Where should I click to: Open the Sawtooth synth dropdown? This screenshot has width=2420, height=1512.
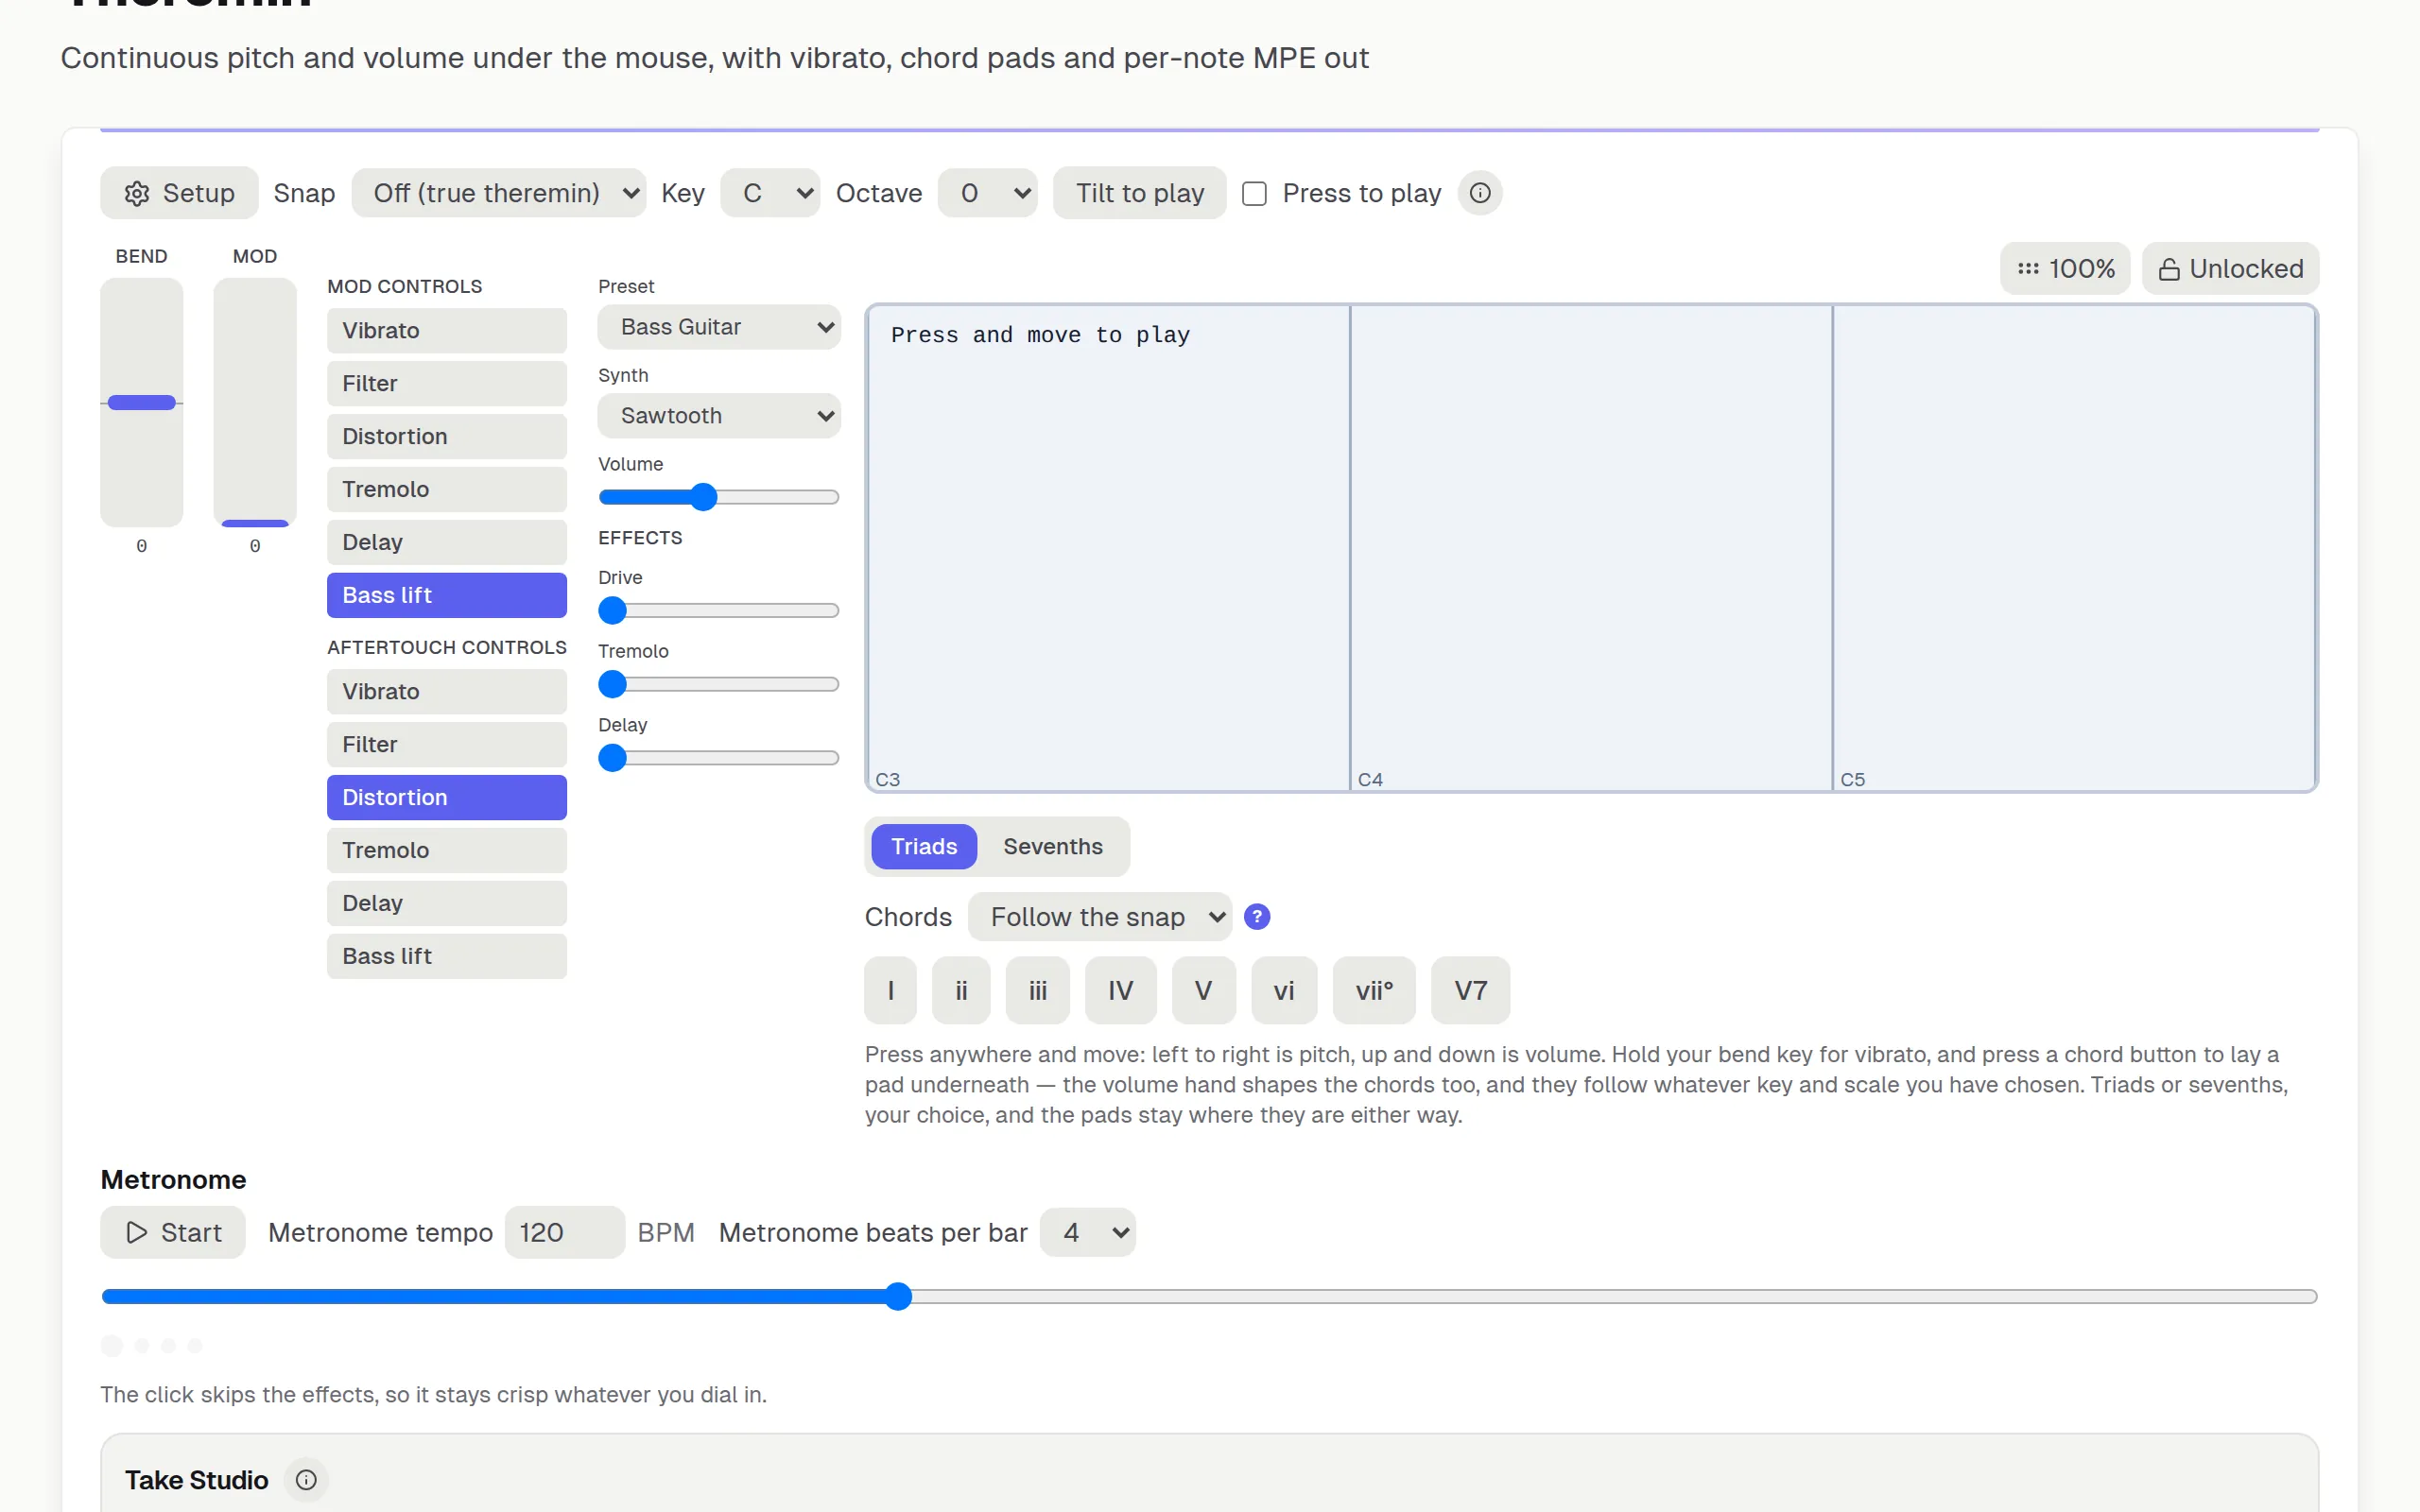719,416
